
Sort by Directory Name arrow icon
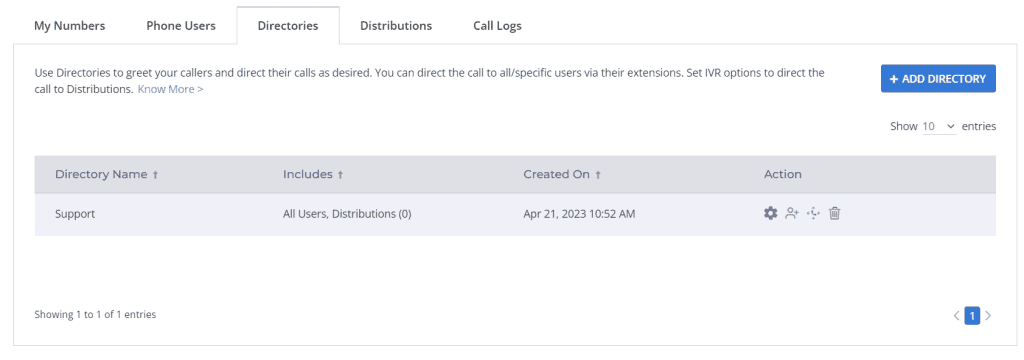click(x=155, y=175)
